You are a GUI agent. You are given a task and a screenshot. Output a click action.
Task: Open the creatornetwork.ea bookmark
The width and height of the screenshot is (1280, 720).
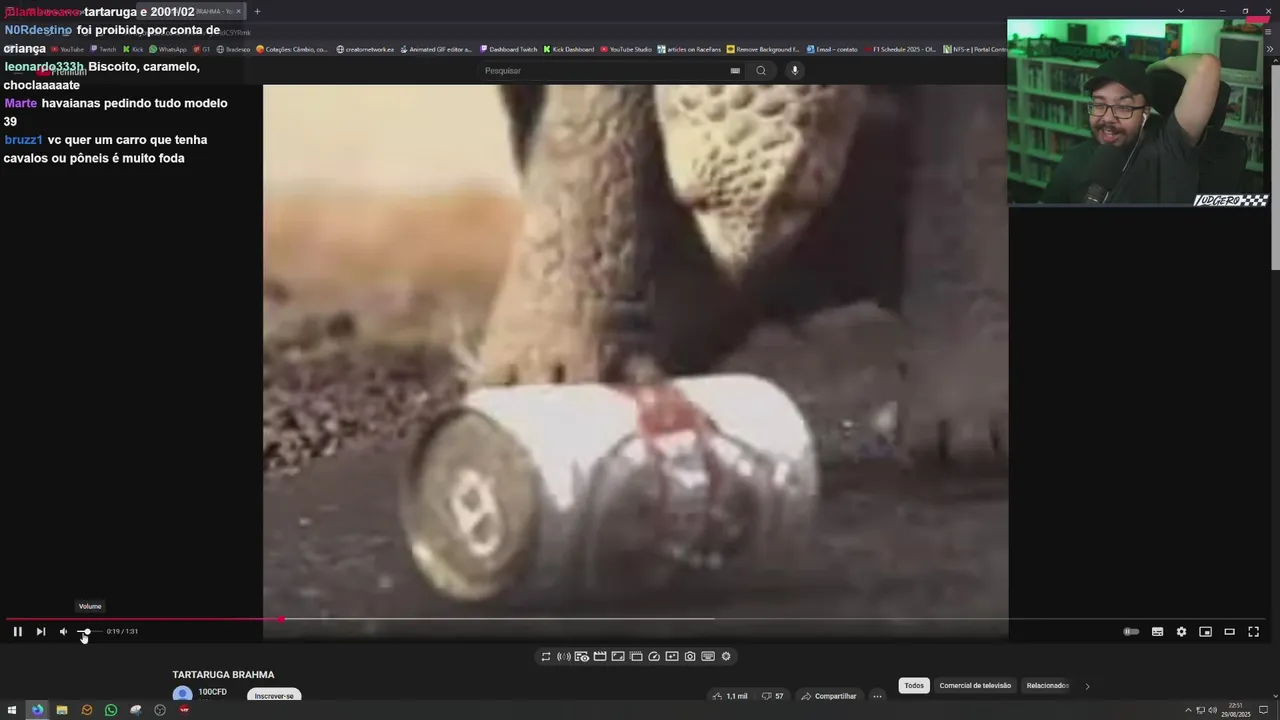[365, 49]
